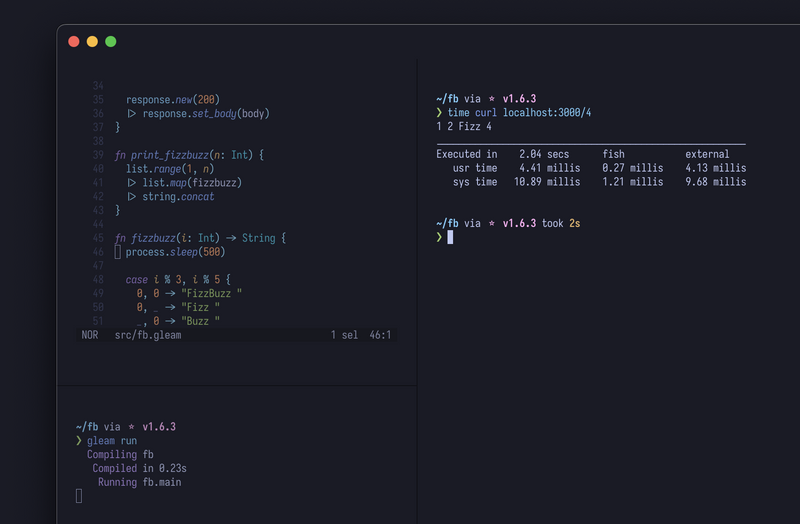800x524 pixels.
Task: Click the prompt chevron before time curl
Action: click(x=439, y=113)
